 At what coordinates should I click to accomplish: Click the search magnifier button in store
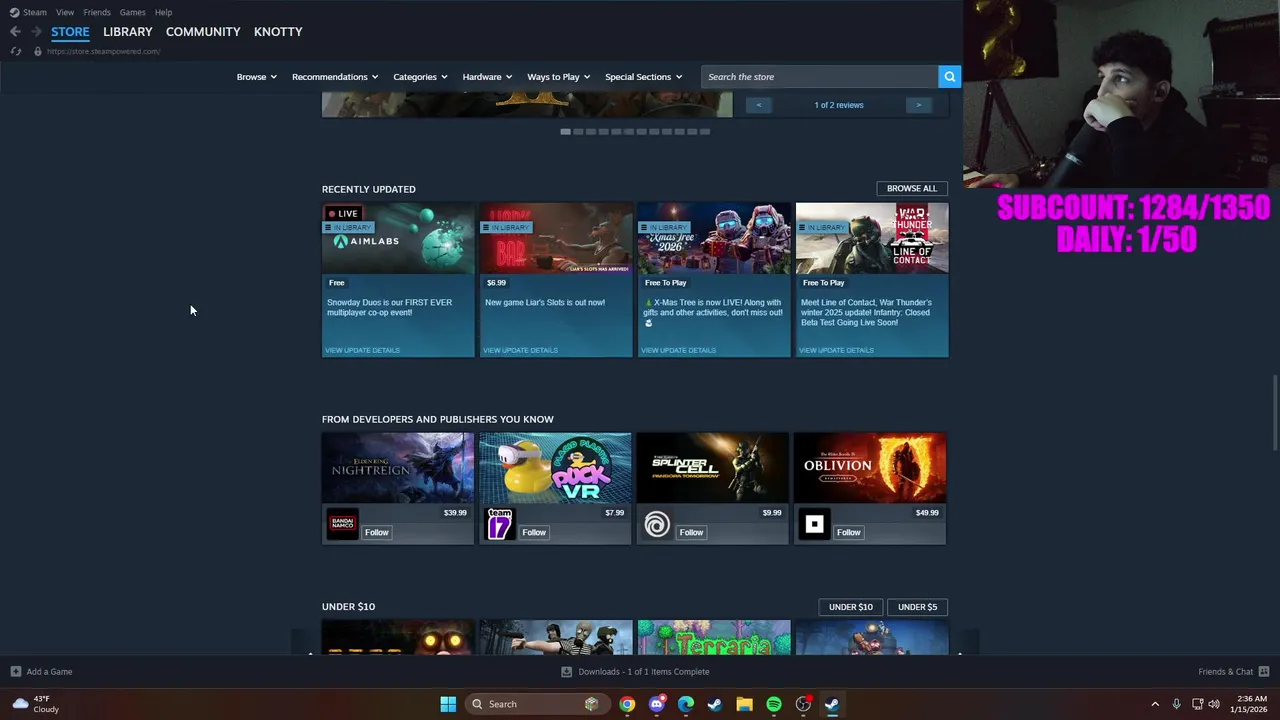(949, 77)
